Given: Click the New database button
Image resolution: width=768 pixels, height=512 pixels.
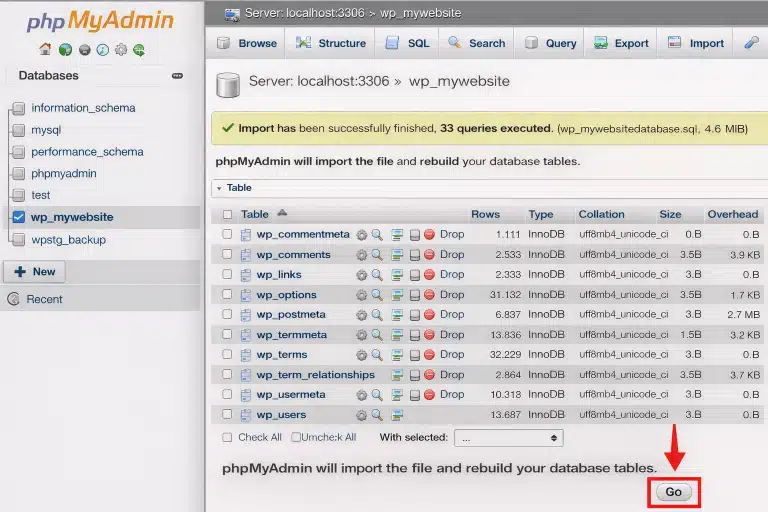Looking at the screenshot, I should tap(34, 272).
